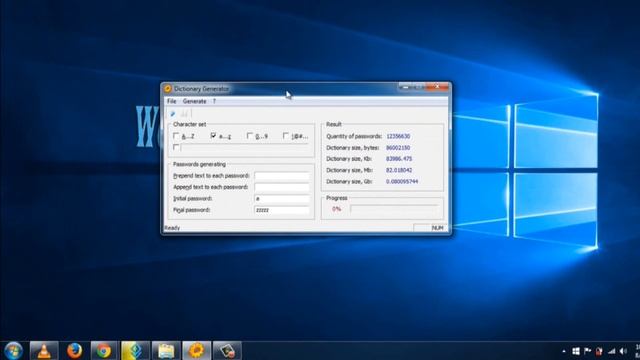Open network signal tray icon
This screenshot has width=640, height=360.
pos(611,351)
